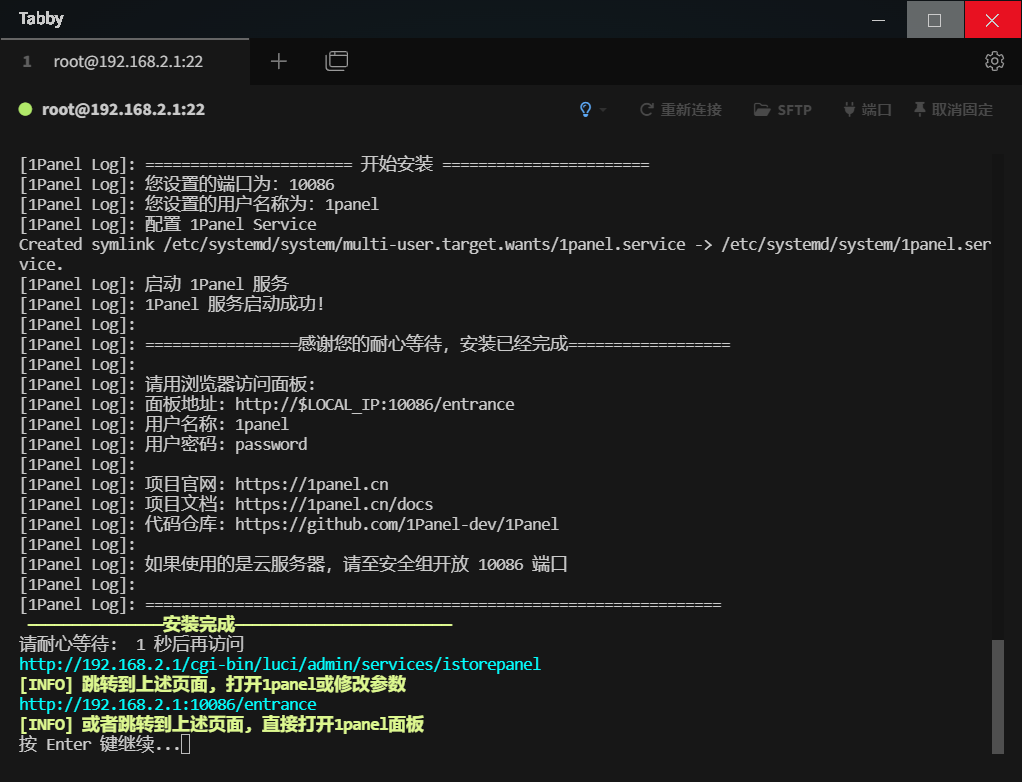
Task: Click the Tabby window title
Action: click(41, 18)
